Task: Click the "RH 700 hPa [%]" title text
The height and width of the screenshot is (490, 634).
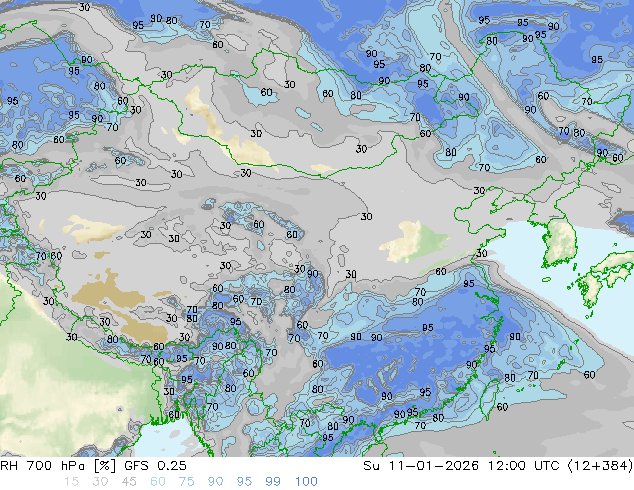Action: (x=59, y=466)
